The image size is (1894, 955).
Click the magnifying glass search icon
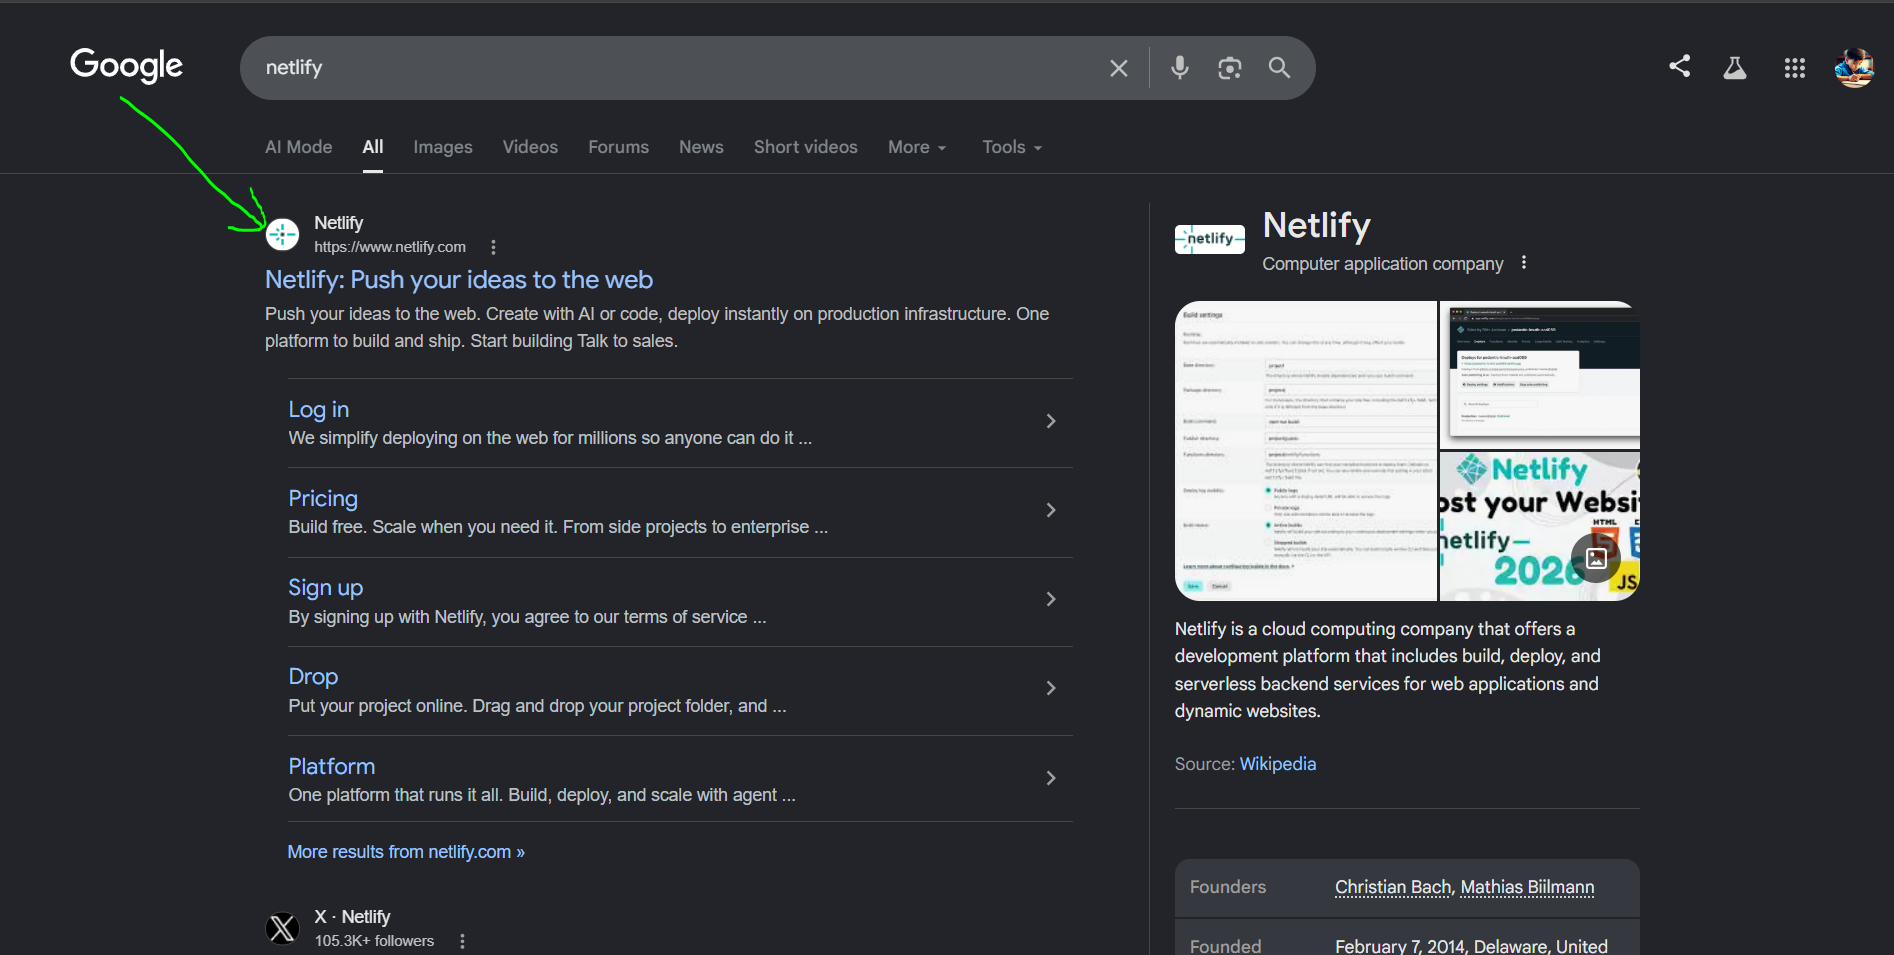tap(1279, 67)
